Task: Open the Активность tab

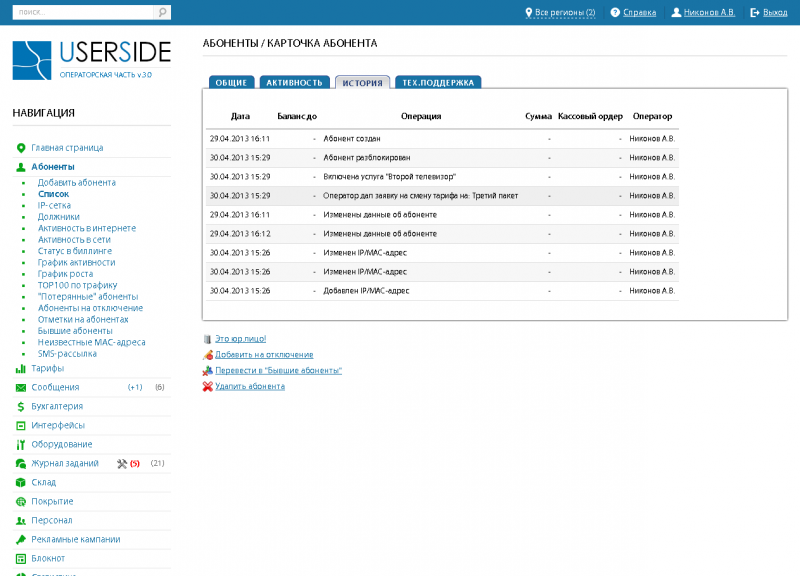Action: pyautogui.click(x=293, y=83)
